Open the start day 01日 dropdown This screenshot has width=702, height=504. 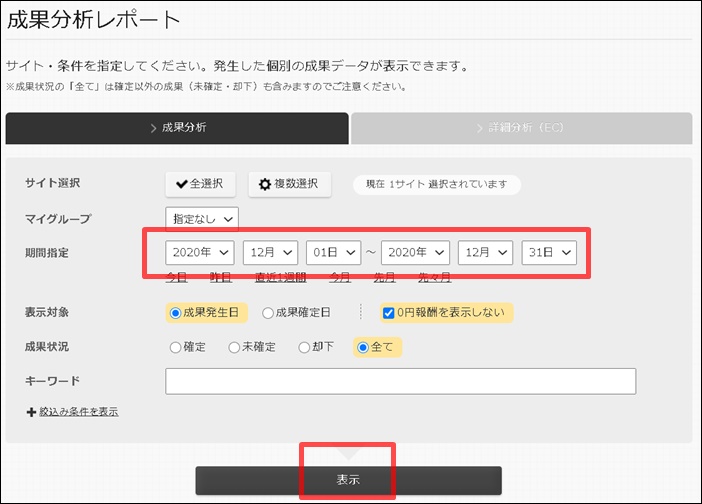coord(333,252)
